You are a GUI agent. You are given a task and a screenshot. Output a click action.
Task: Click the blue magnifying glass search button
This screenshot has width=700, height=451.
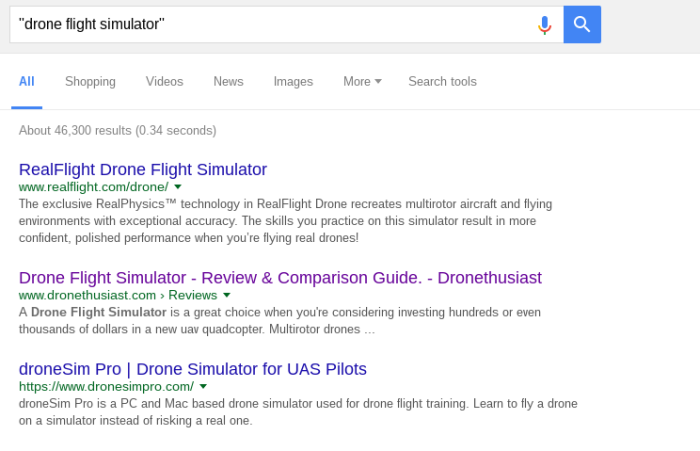coord(582,25)
